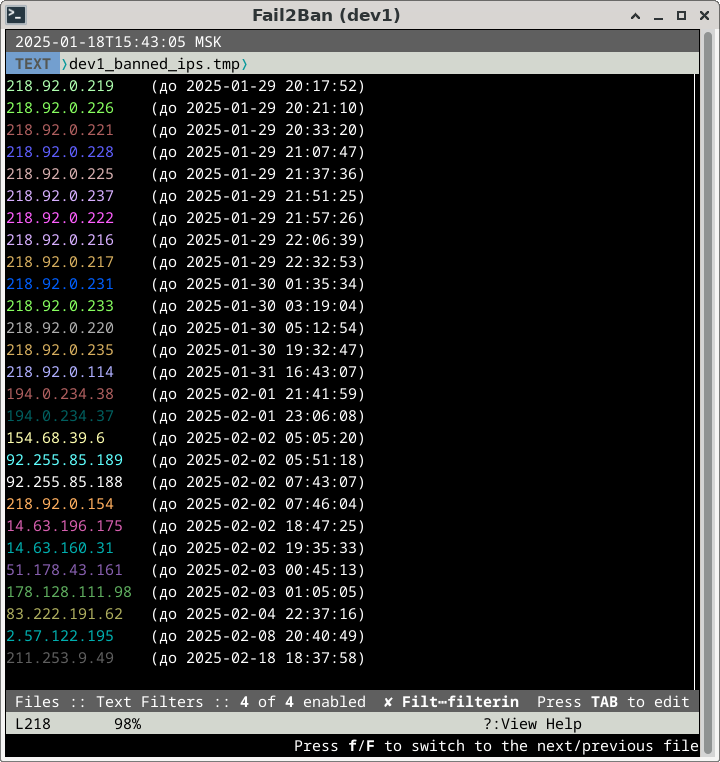Select IP address 51.178.43.161
This screenshot has height=762, width=720.
[64, 570]
